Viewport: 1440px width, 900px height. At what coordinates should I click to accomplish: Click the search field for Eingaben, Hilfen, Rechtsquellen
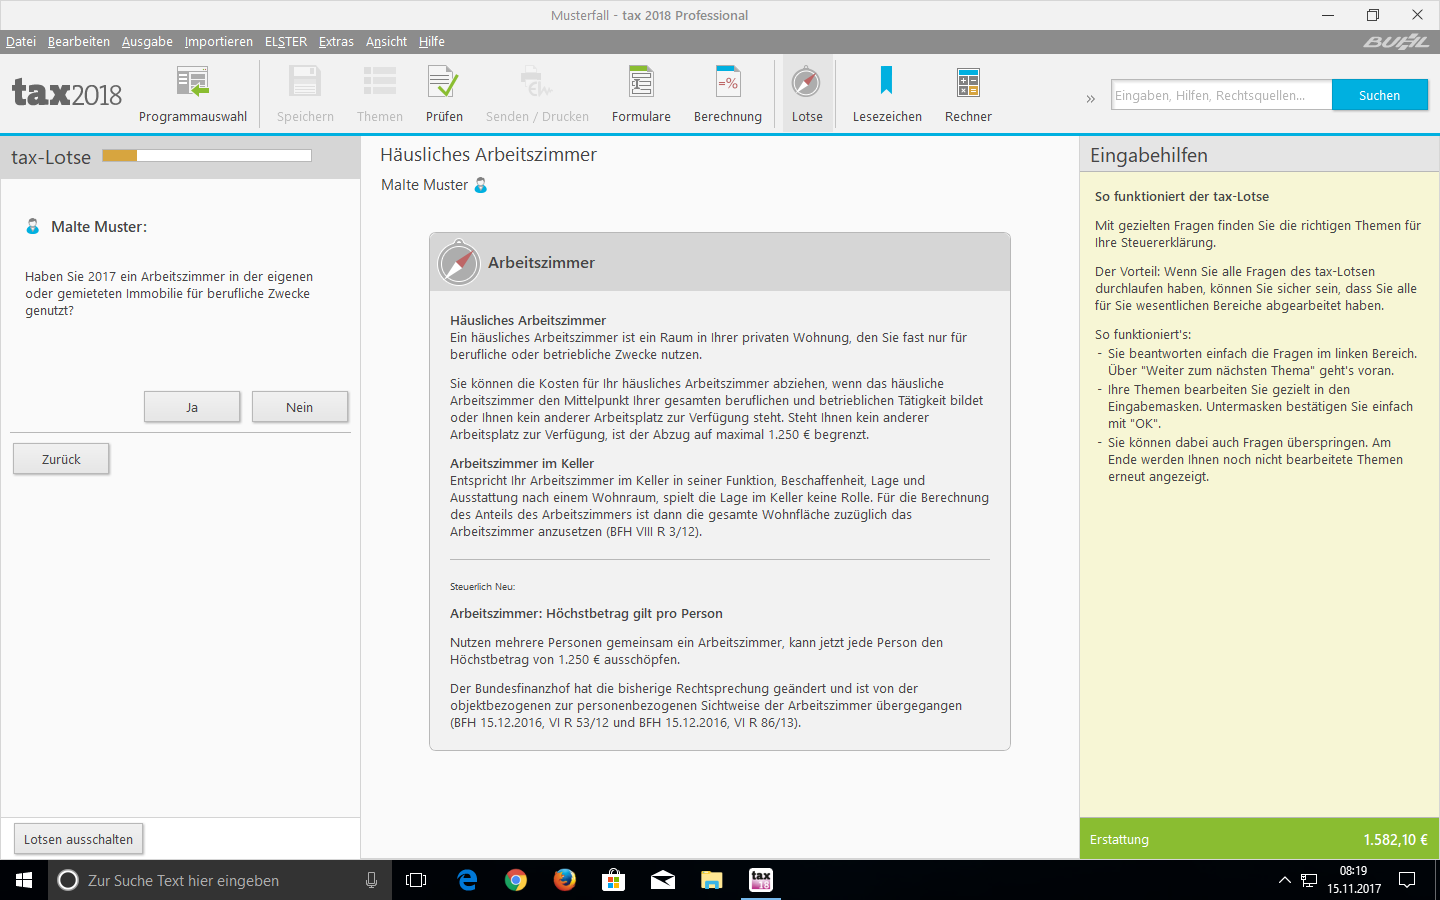(1221, 95)
